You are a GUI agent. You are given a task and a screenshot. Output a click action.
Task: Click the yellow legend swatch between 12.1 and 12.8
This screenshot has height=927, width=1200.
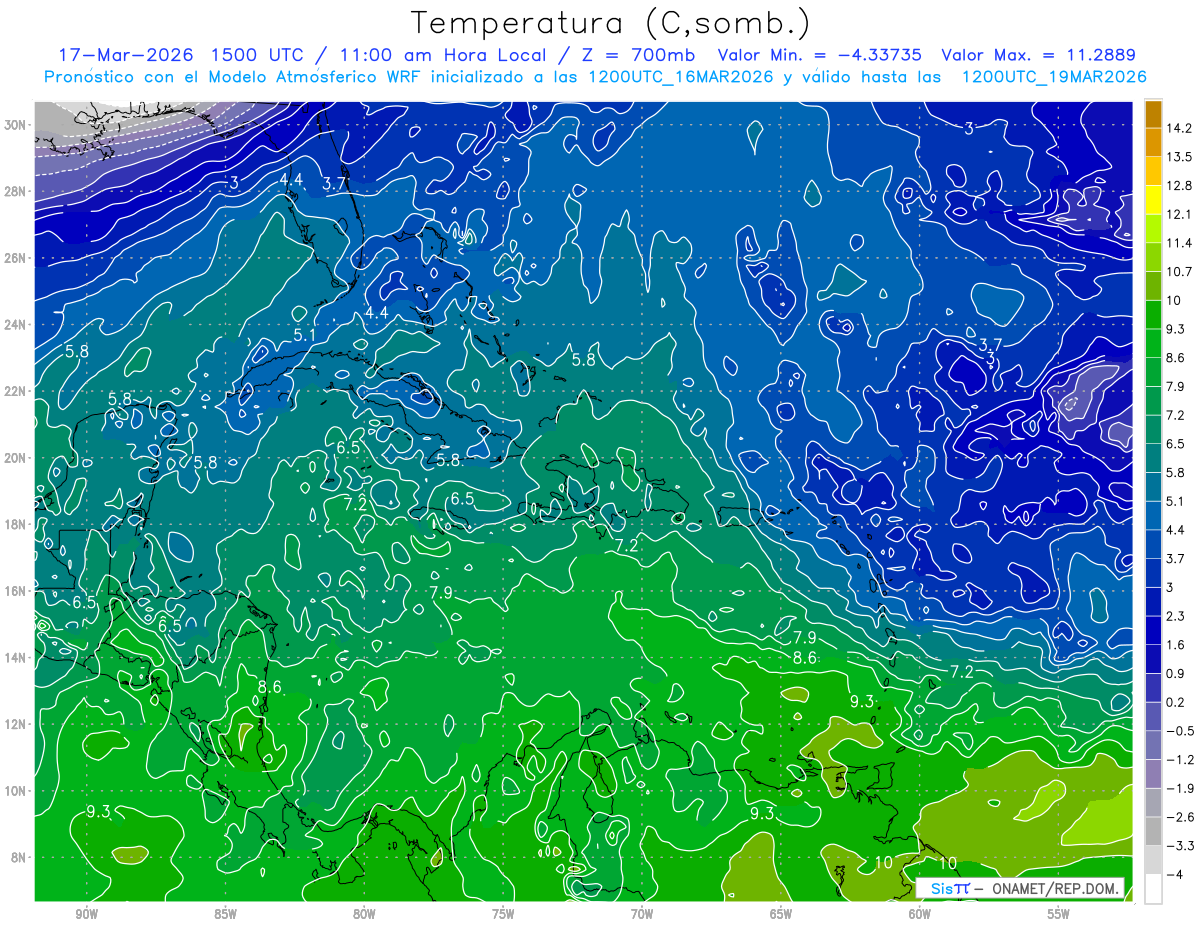1153,200
